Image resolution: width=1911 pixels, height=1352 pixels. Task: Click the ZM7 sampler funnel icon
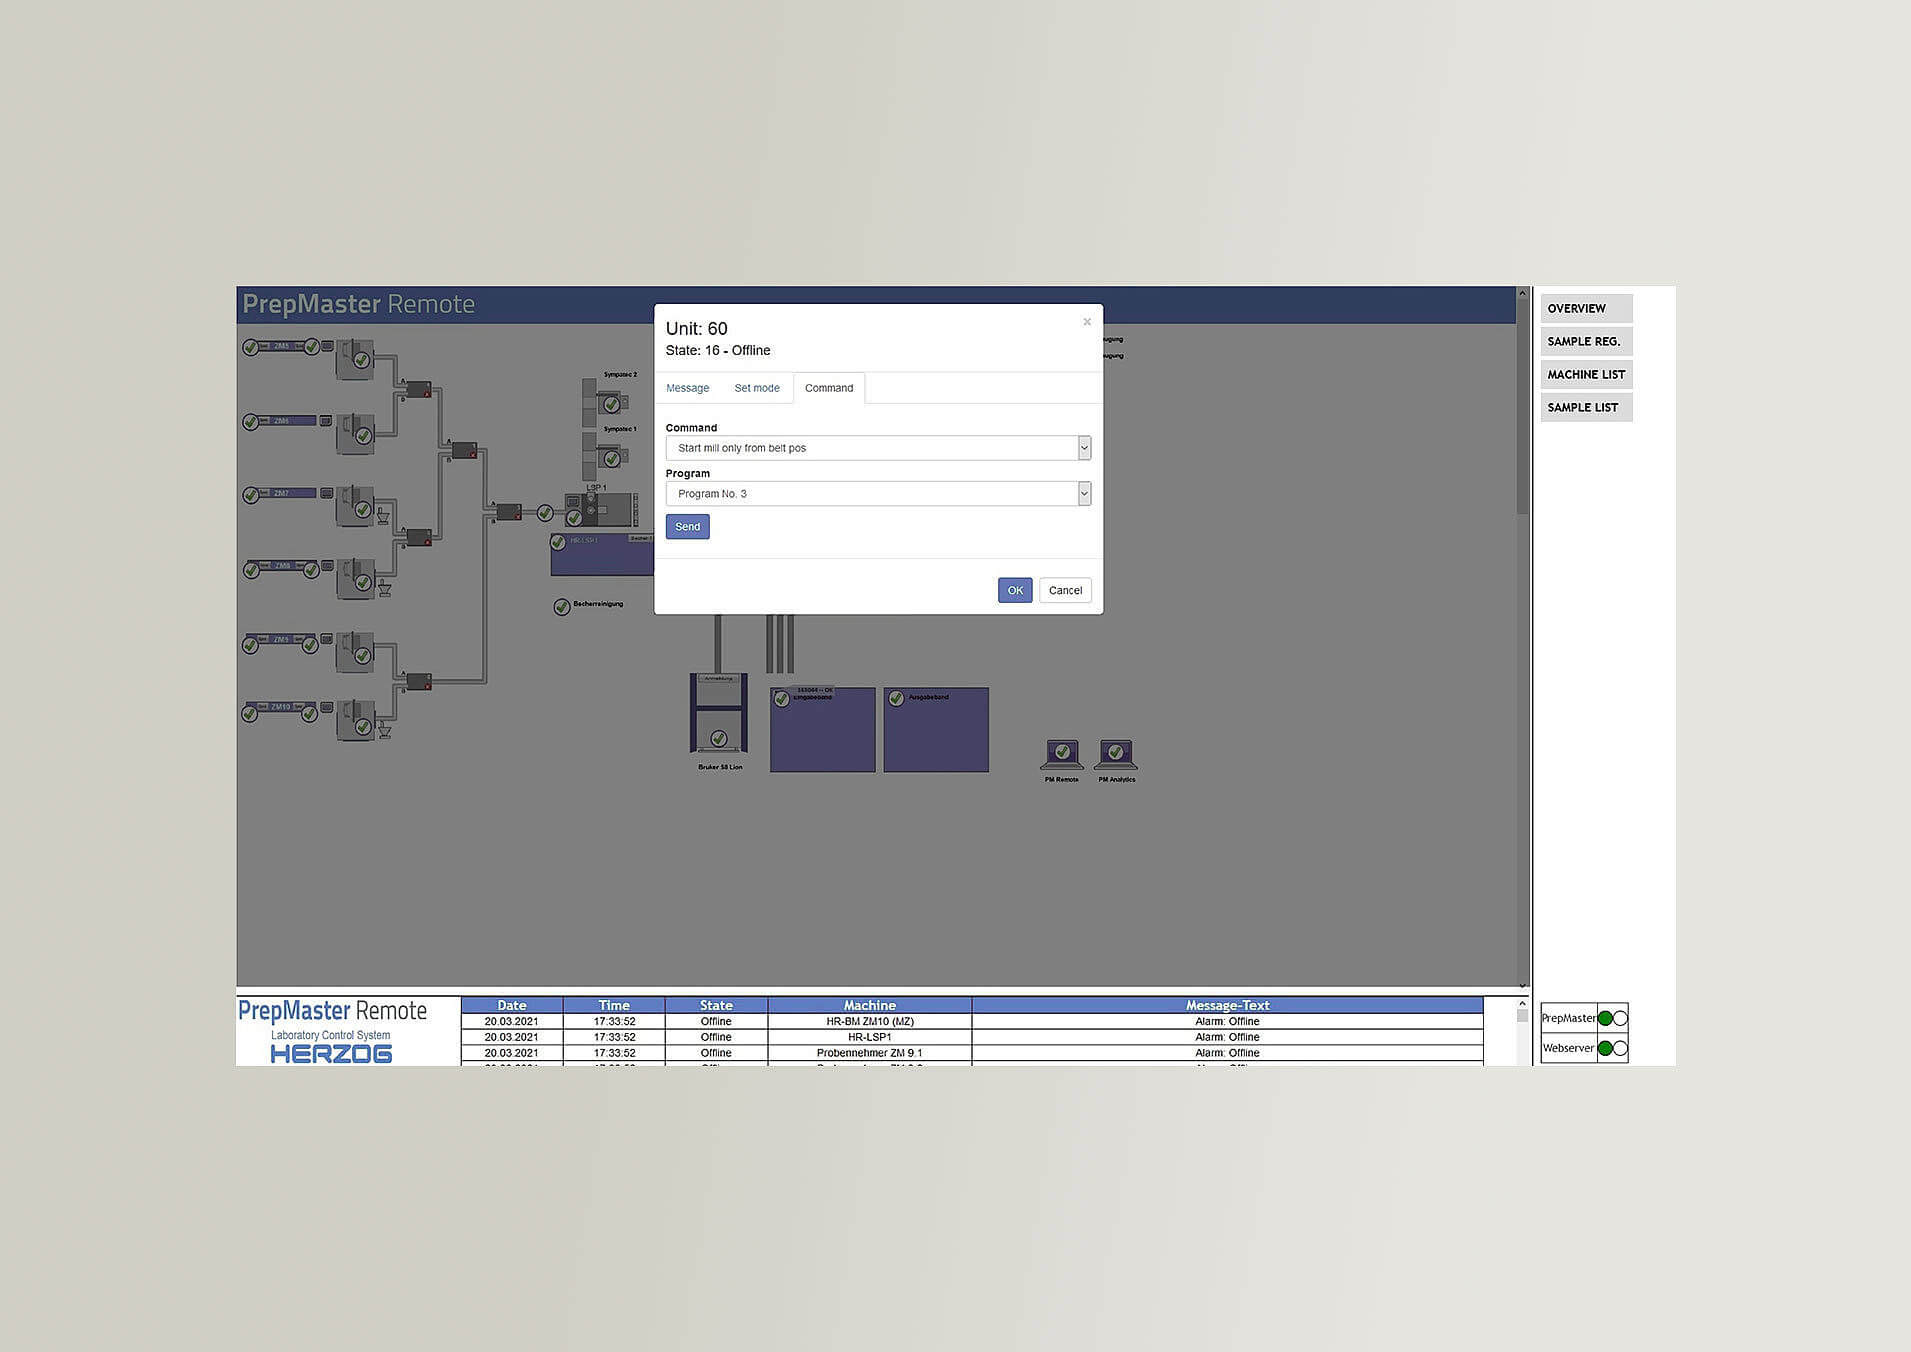click(x=383, y=516)
